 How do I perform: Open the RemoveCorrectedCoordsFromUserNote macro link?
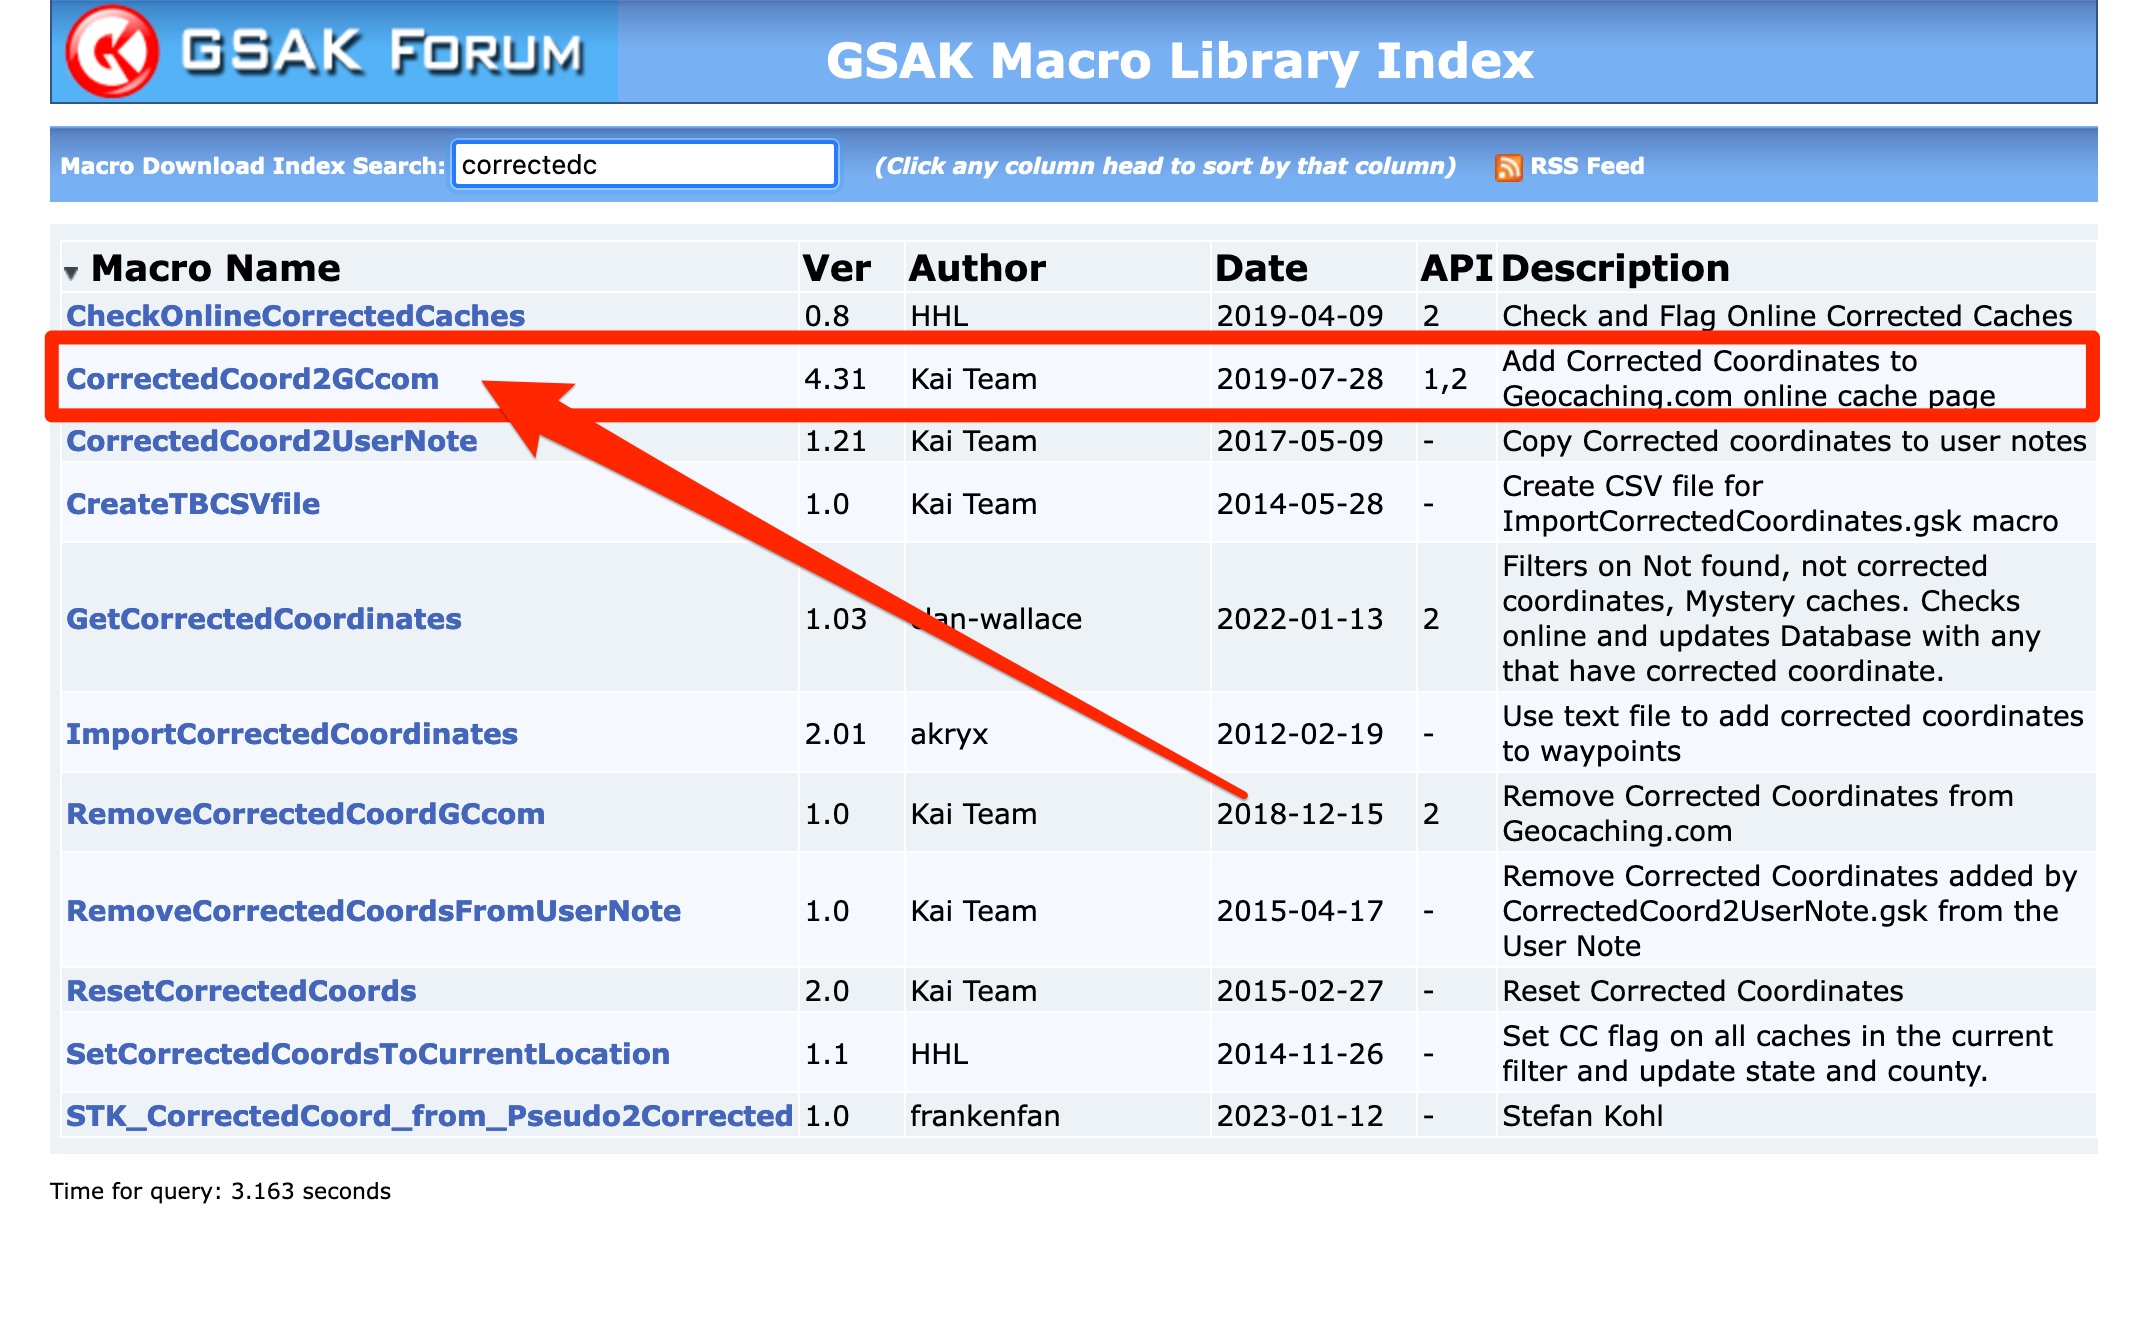click(373, 911)
